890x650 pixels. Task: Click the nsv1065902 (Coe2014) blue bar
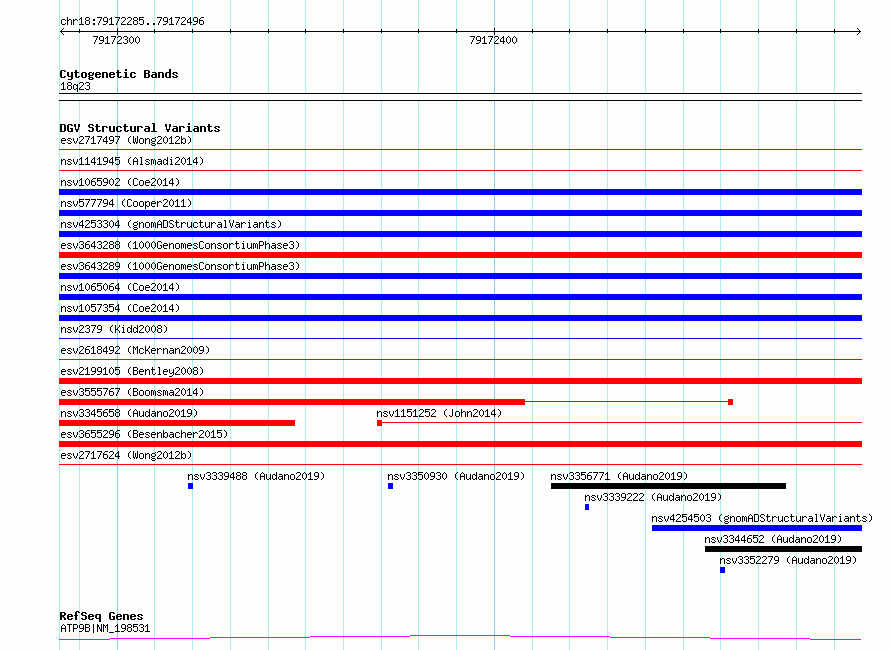(460, 192)
